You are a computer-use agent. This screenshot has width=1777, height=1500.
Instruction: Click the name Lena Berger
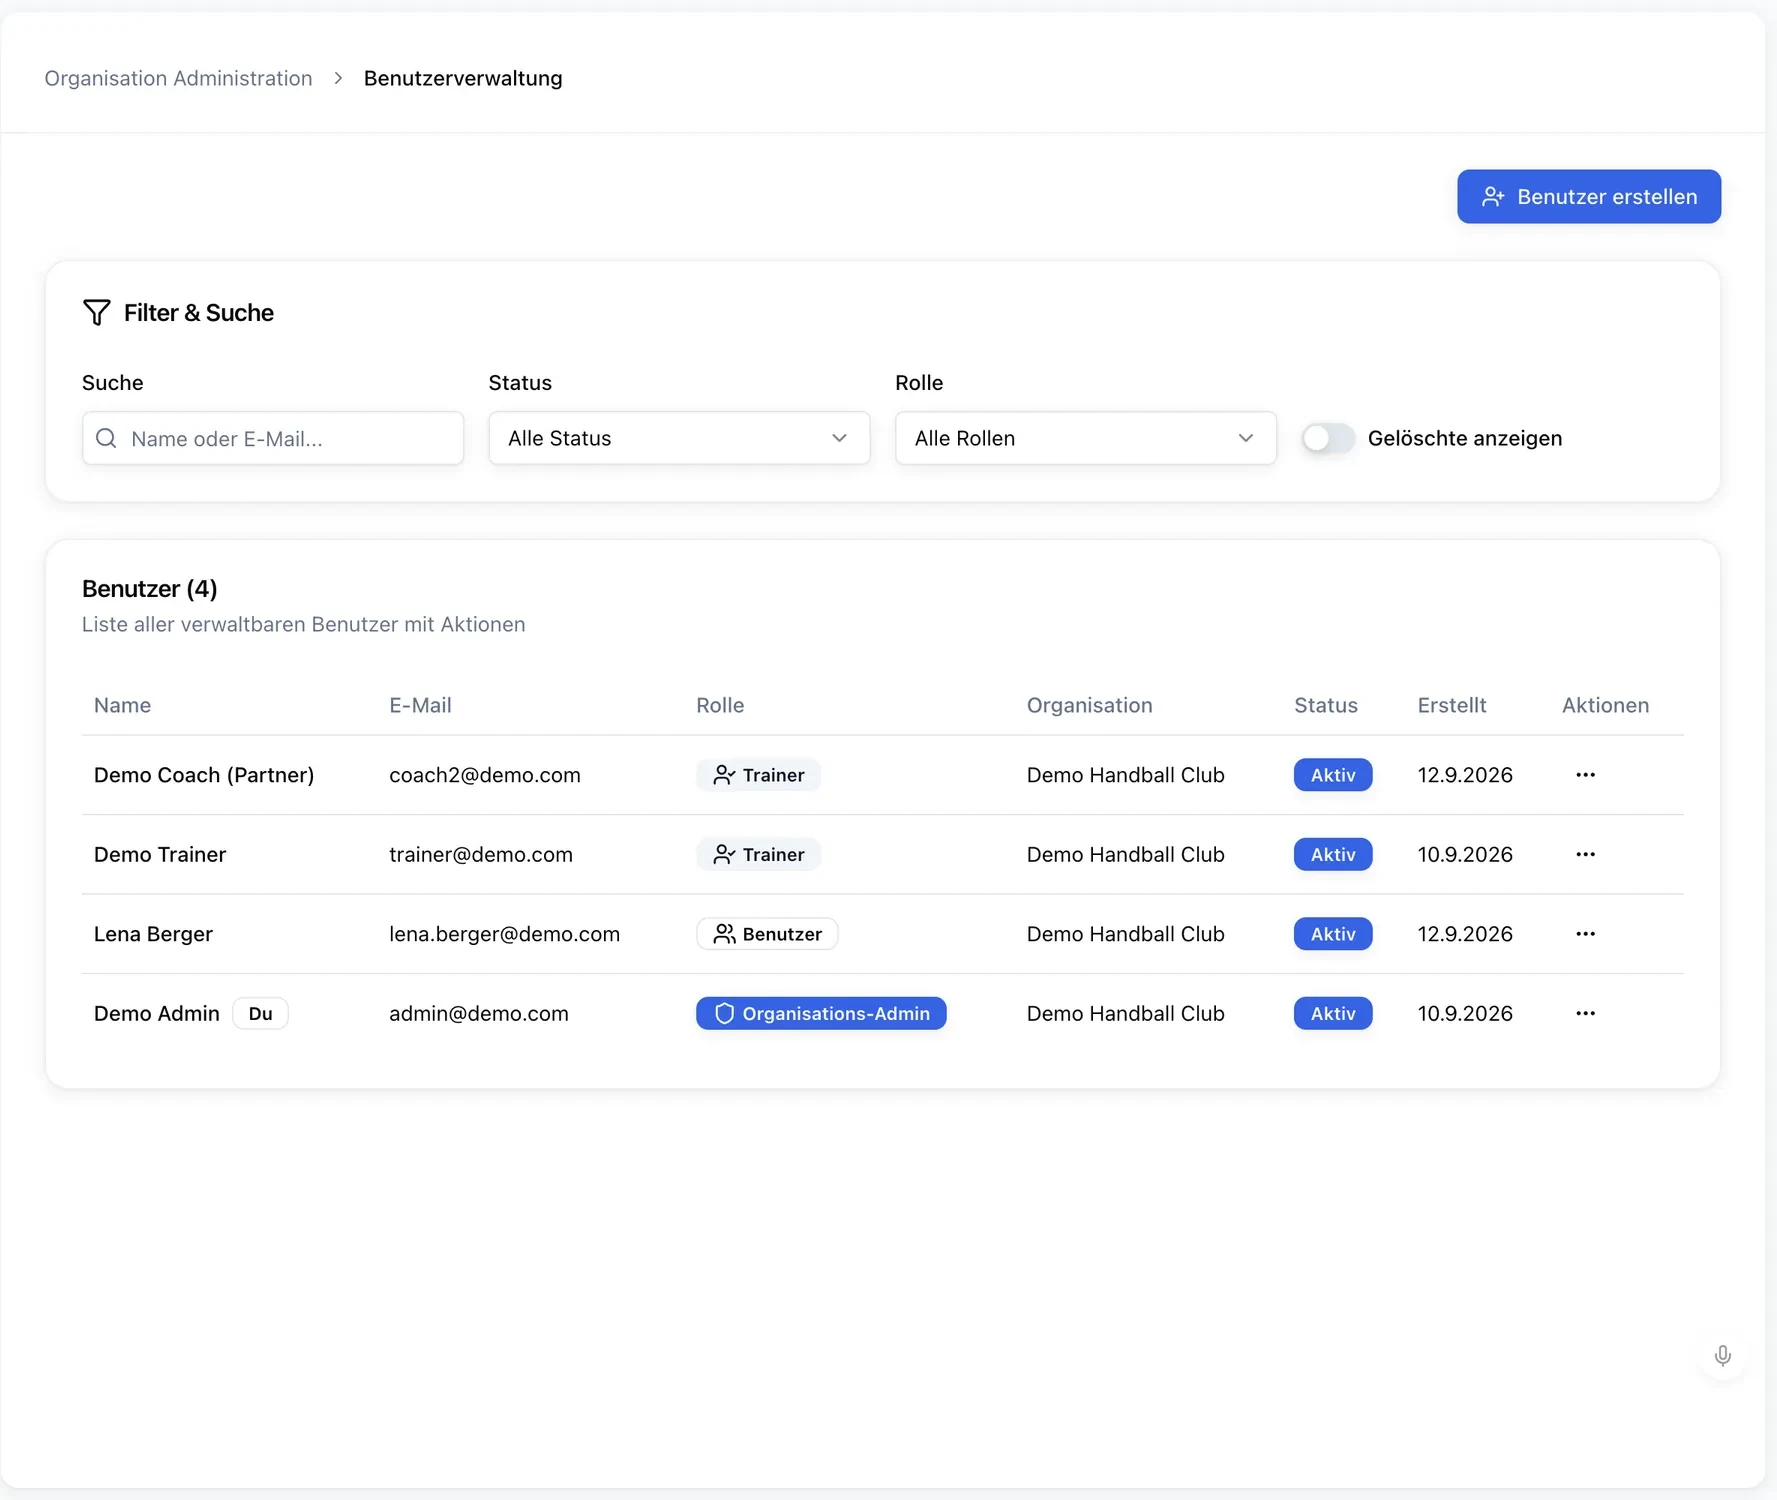(x=153, y=934)
